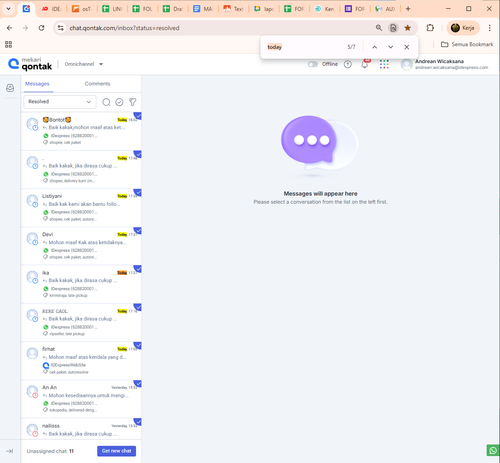500x463 pixels.
Task: Click the upload arrow circle icon
Action: (348, 64)
